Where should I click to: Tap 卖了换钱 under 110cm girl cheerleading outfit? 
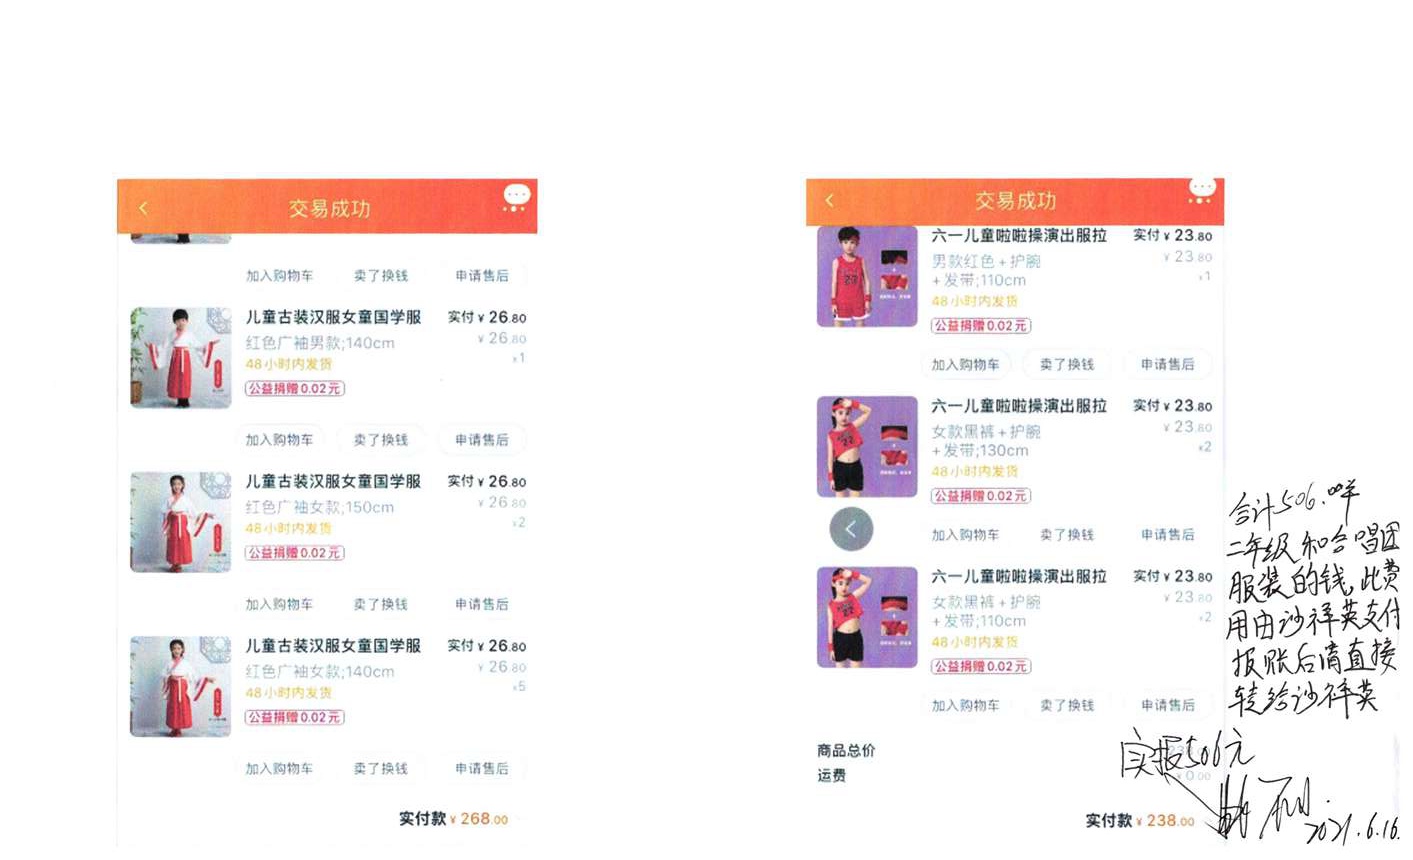tap(1066, 705)
